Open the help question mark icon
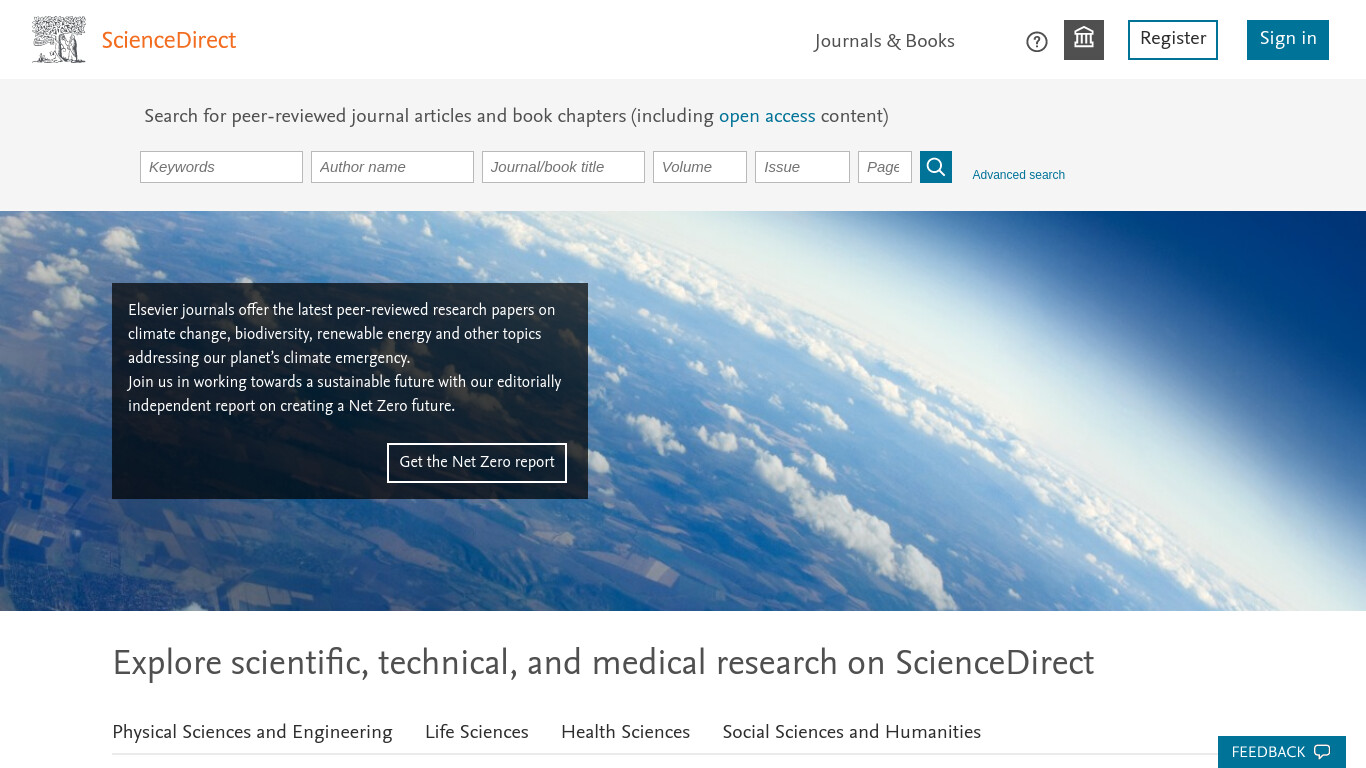The height and width of the screenshot is (768, 1366). pos(1037,42)
